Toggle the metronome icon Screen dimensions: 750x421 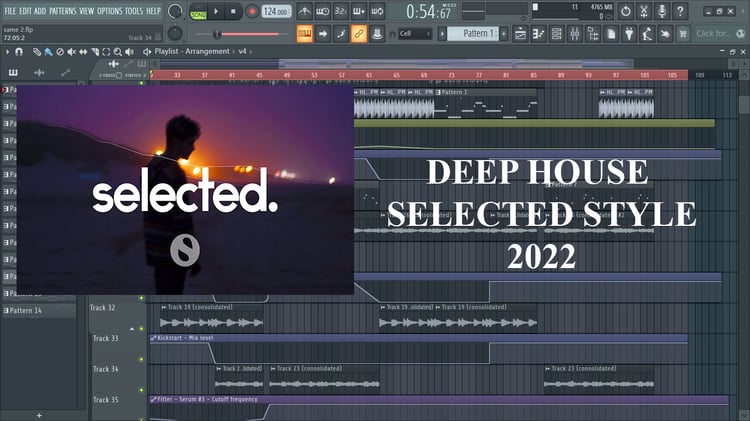click(x=304, y=11)
